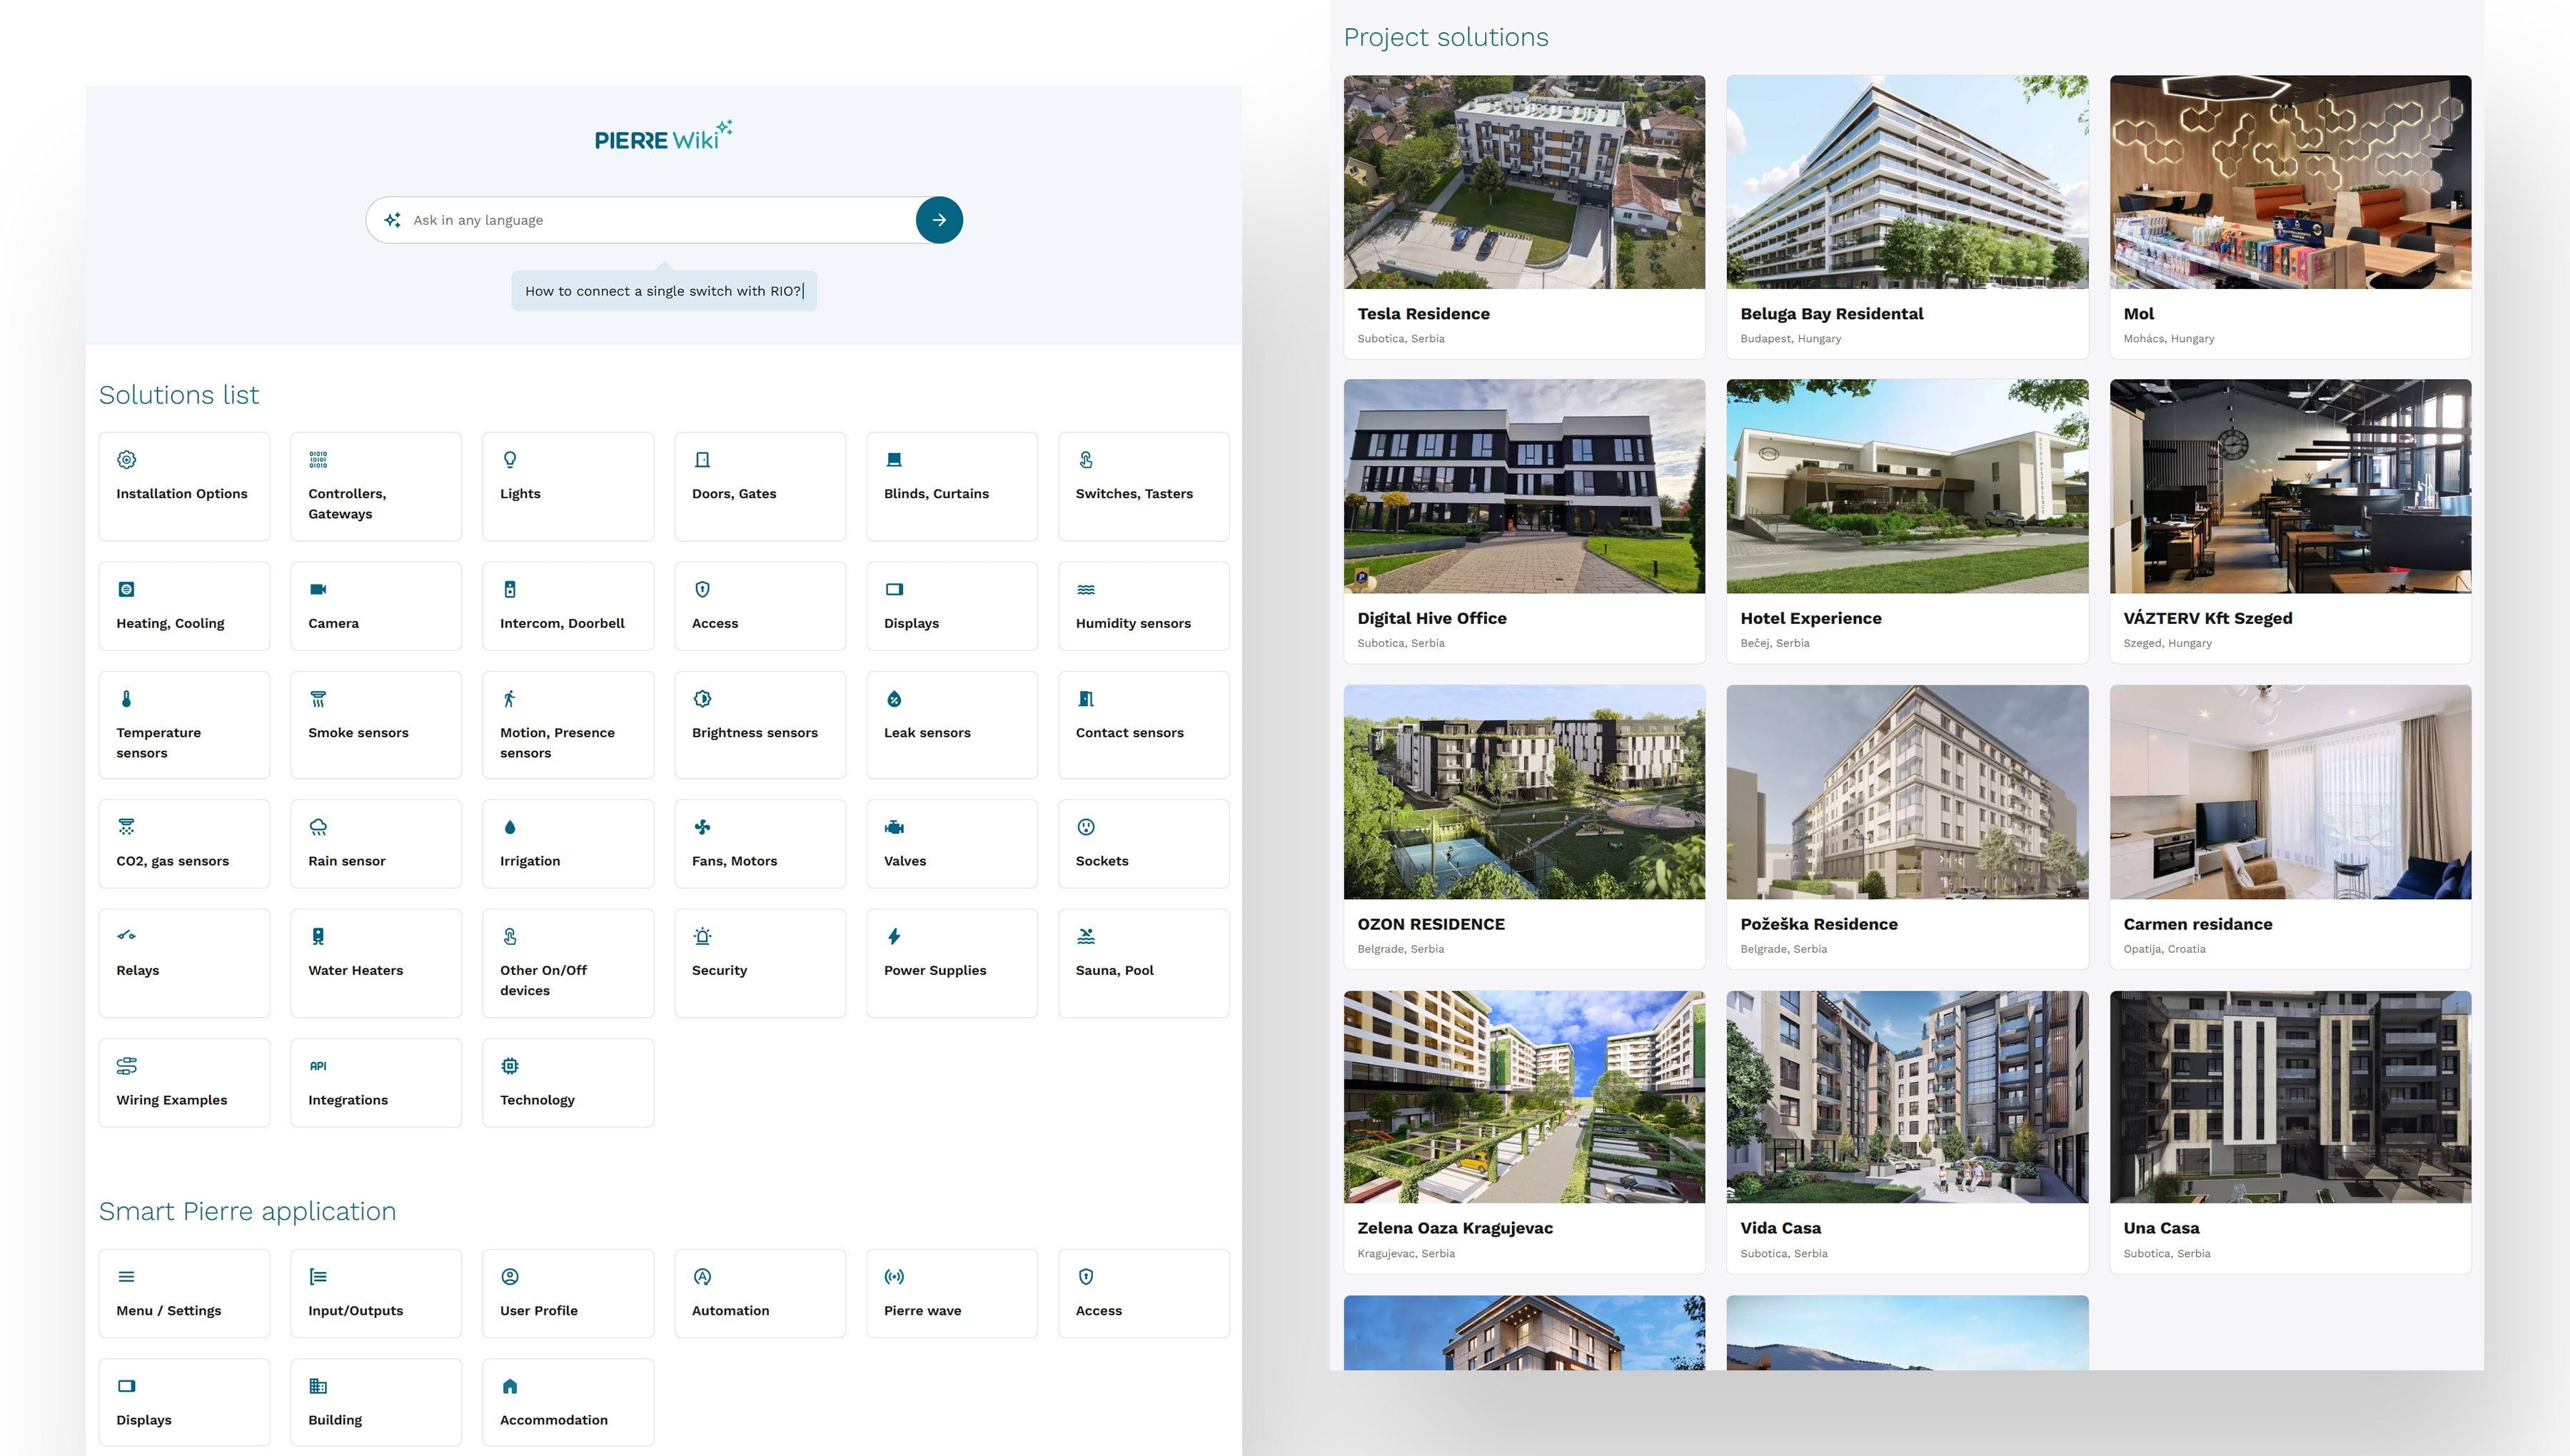Click the Integrations API icon
2570x1456 pixels.
point(318,1066)
